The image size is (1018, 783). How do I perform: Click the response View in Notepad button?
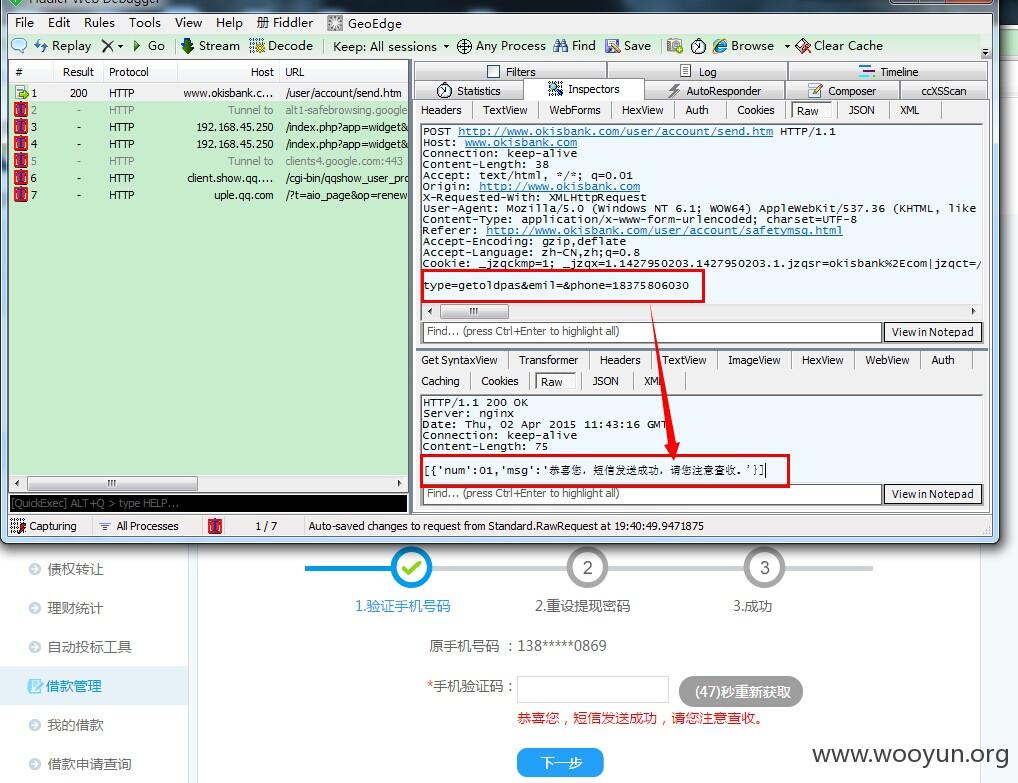[x=932, y=494]
